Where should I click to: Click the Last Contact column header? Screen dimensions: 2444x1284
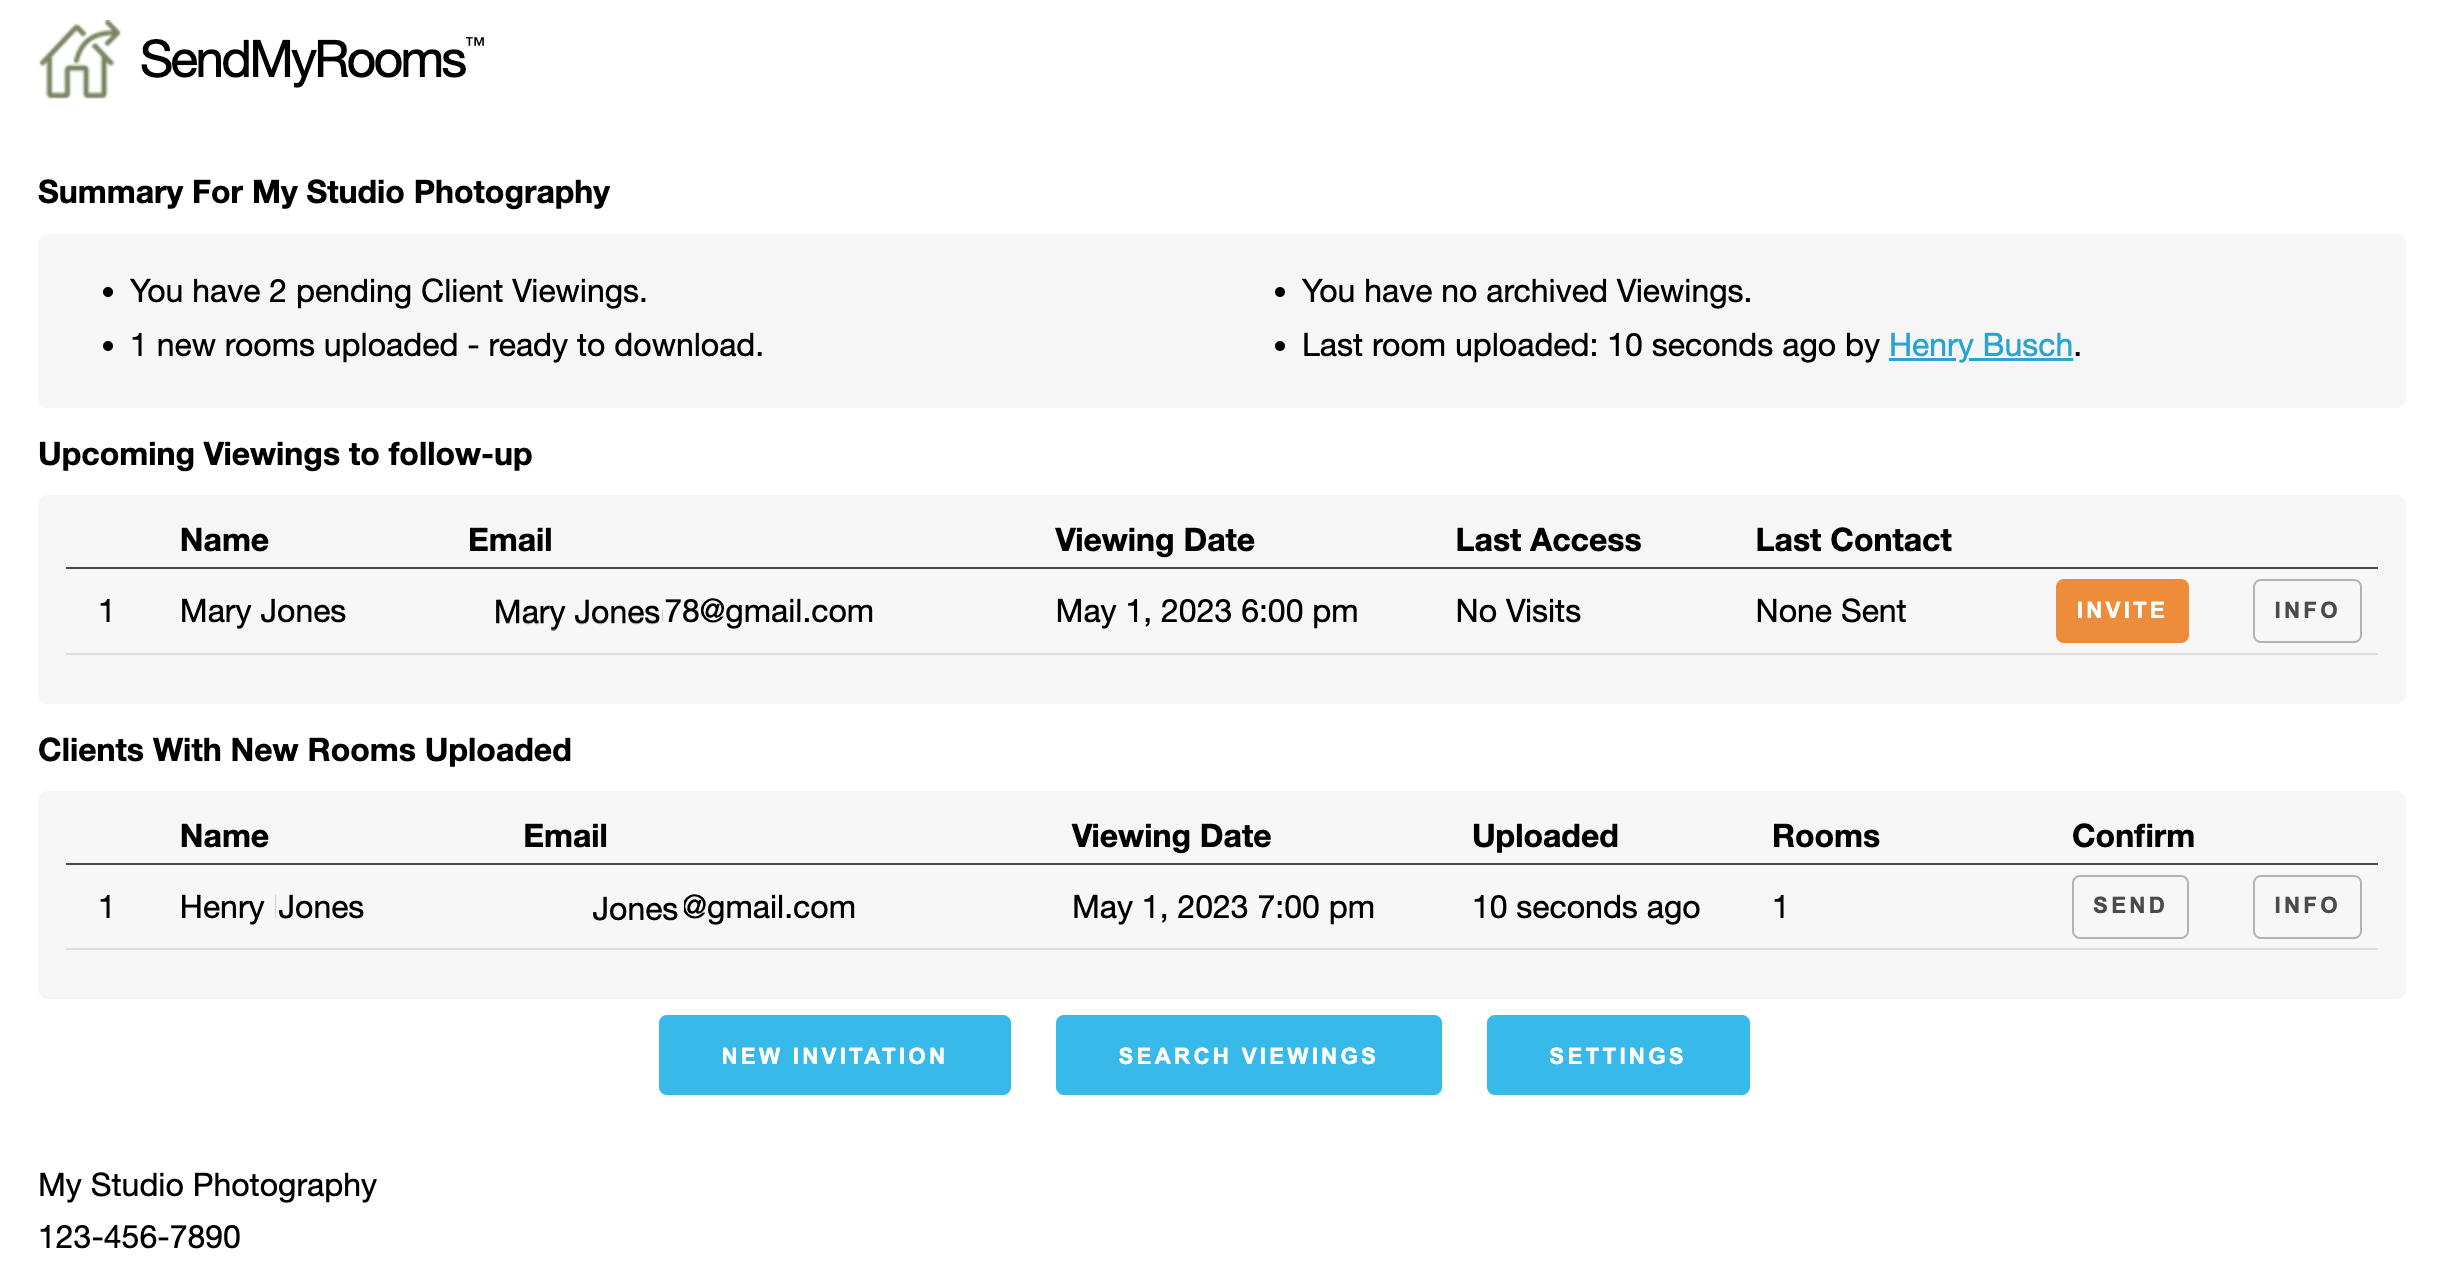tap(1852, 540)
